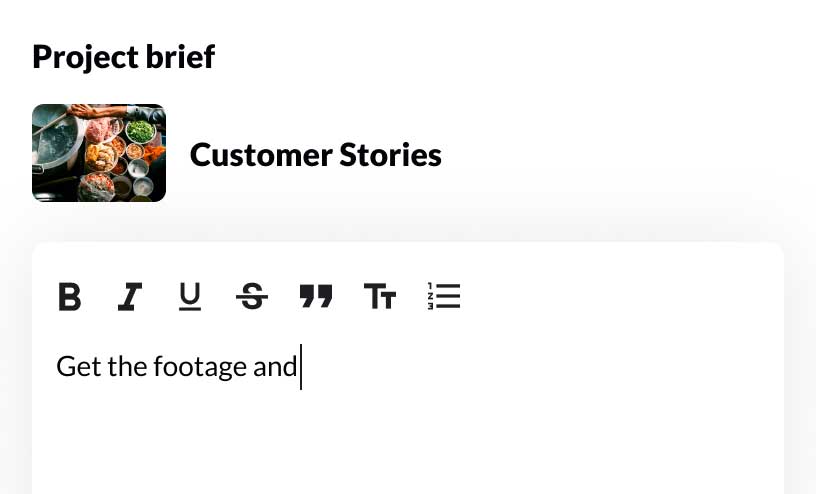Place cursor on the word "and"

coord(275,367)
